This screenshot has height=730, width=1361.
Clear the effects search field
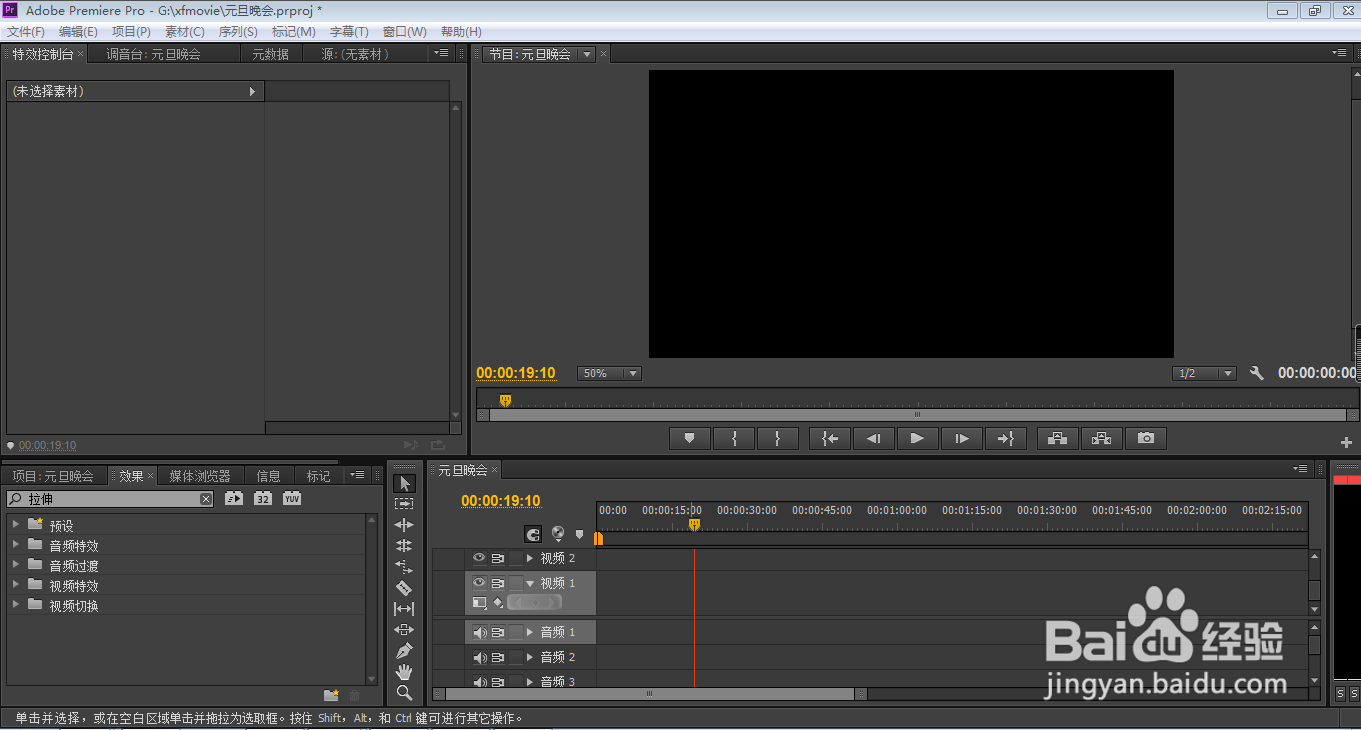[x=206, y=499]
